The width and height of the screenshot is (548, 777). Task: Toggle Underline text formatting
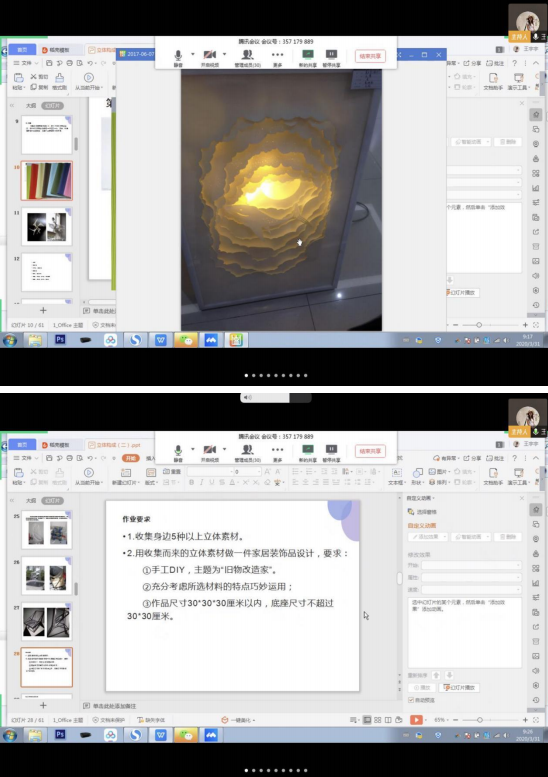(x=212, y=482)
